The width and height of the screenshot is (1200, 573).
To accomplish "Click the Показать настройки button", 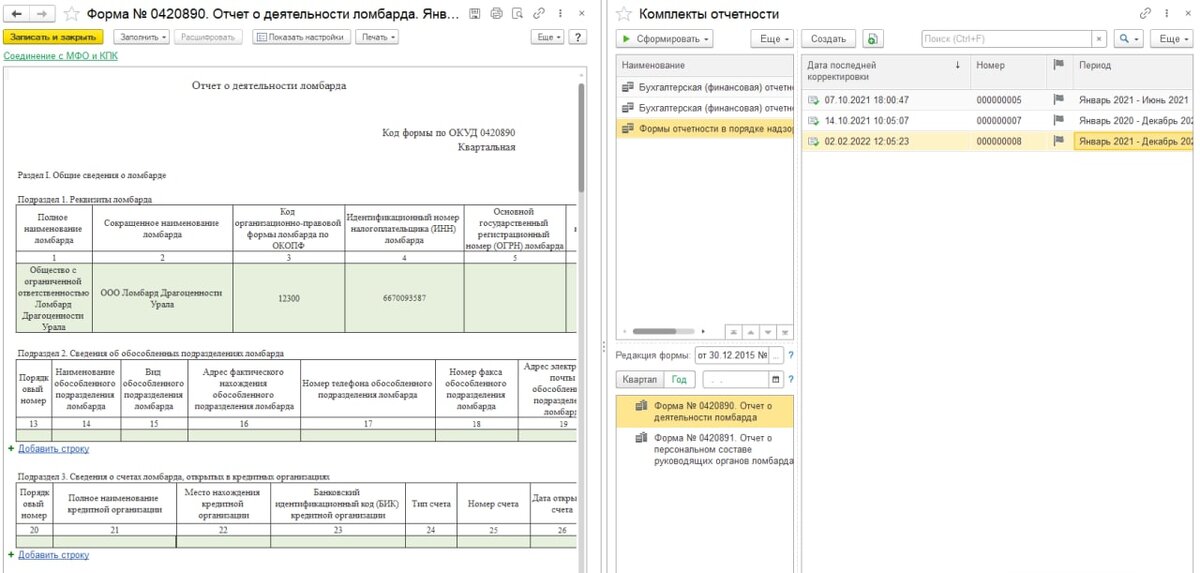I will [300, 37].
